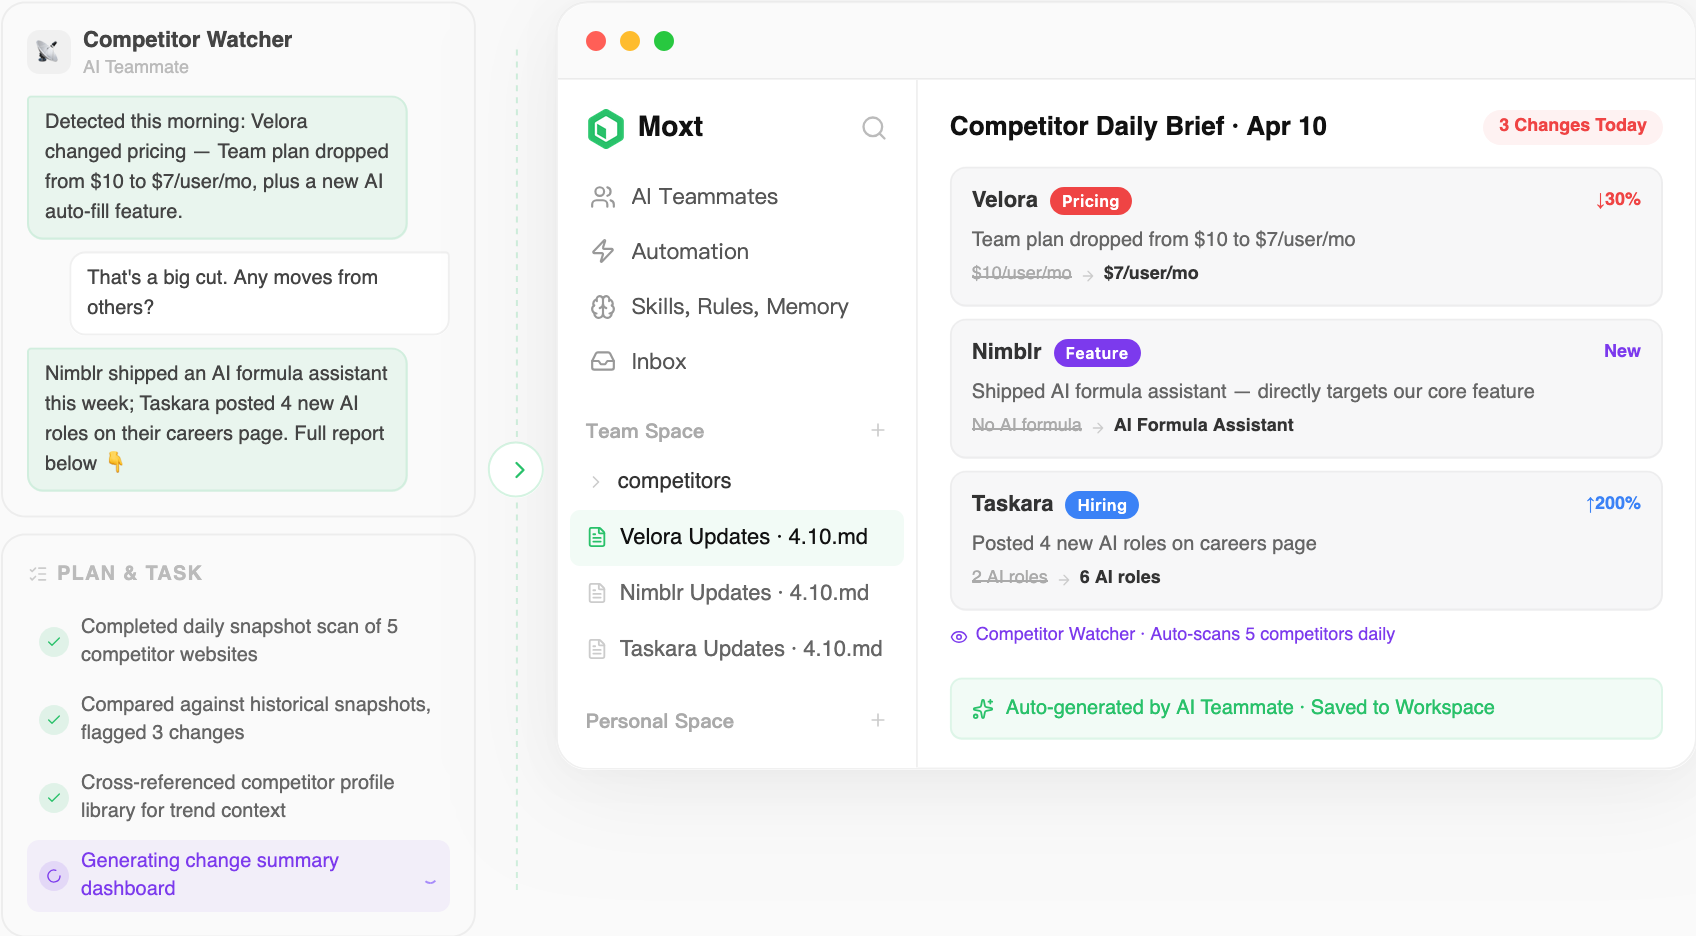
Task: Expand the competitors folder tree
Action: coord(596,482)
